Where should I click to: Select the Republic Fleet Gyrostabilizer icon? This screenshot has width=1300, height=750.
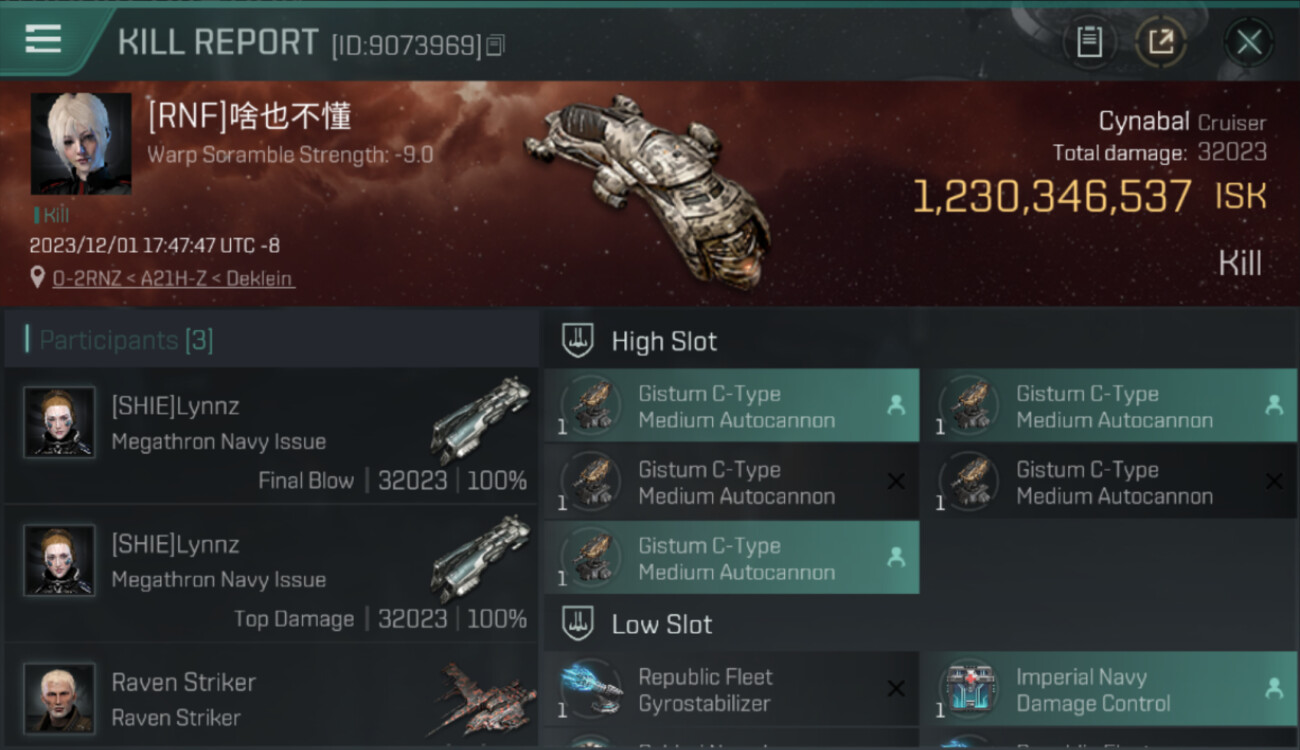click(590, 689)
